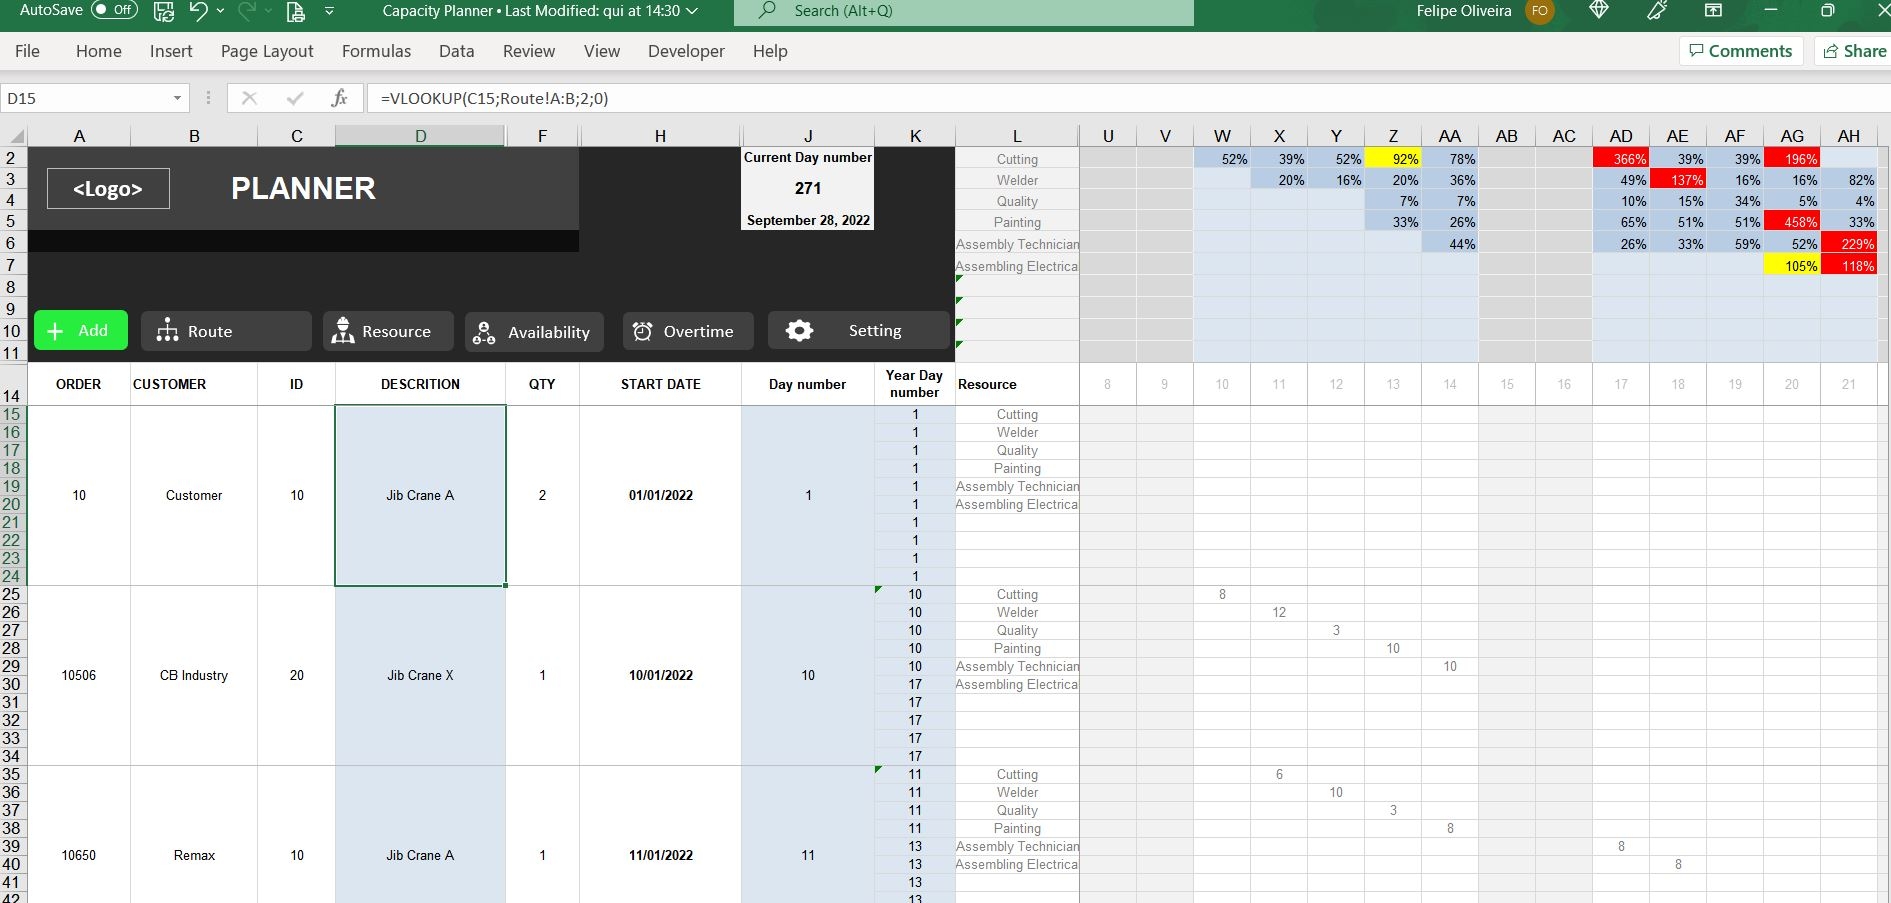
Task: Expand the Undo history dropdown arrow
Action: click(x=221, y=11)
